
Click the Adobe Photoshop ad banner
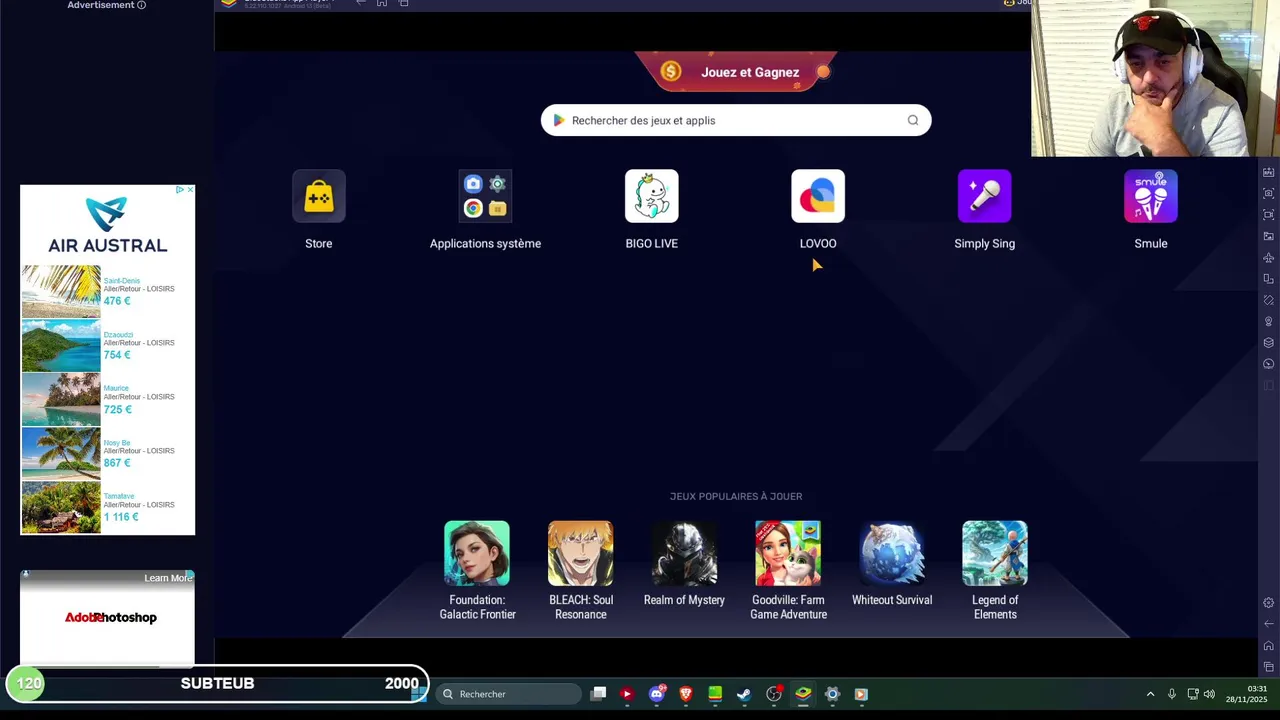coord(108,617)
